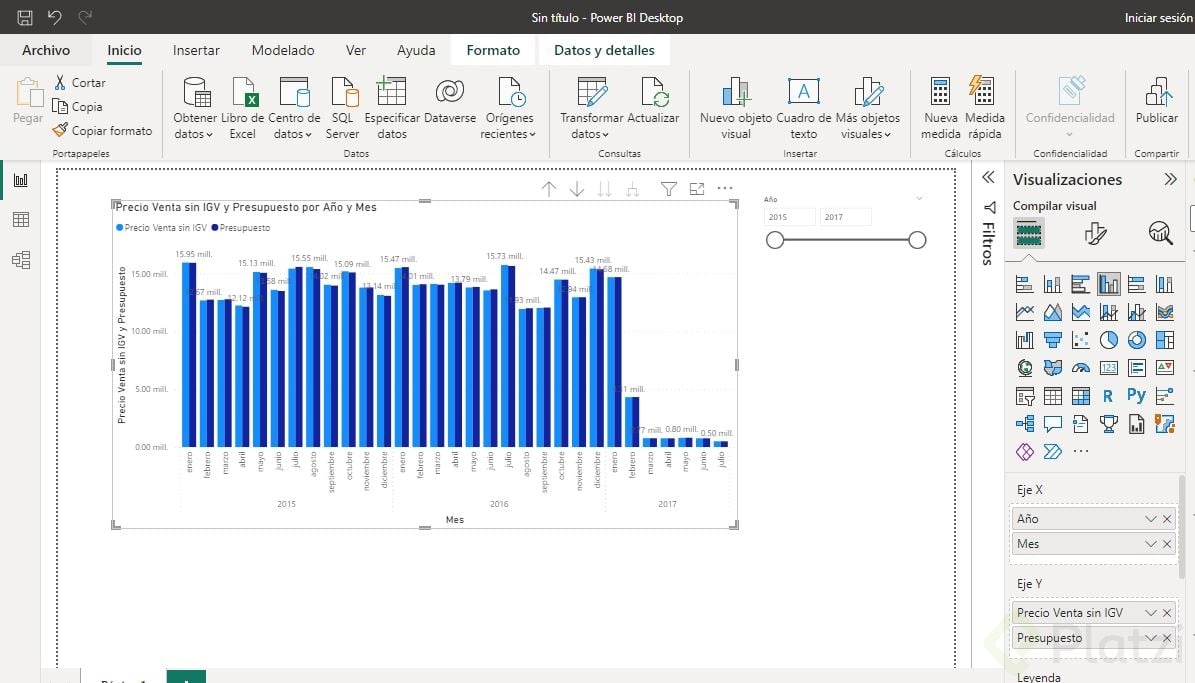
Task: Open More options menu on chart header
Action: 725,188
